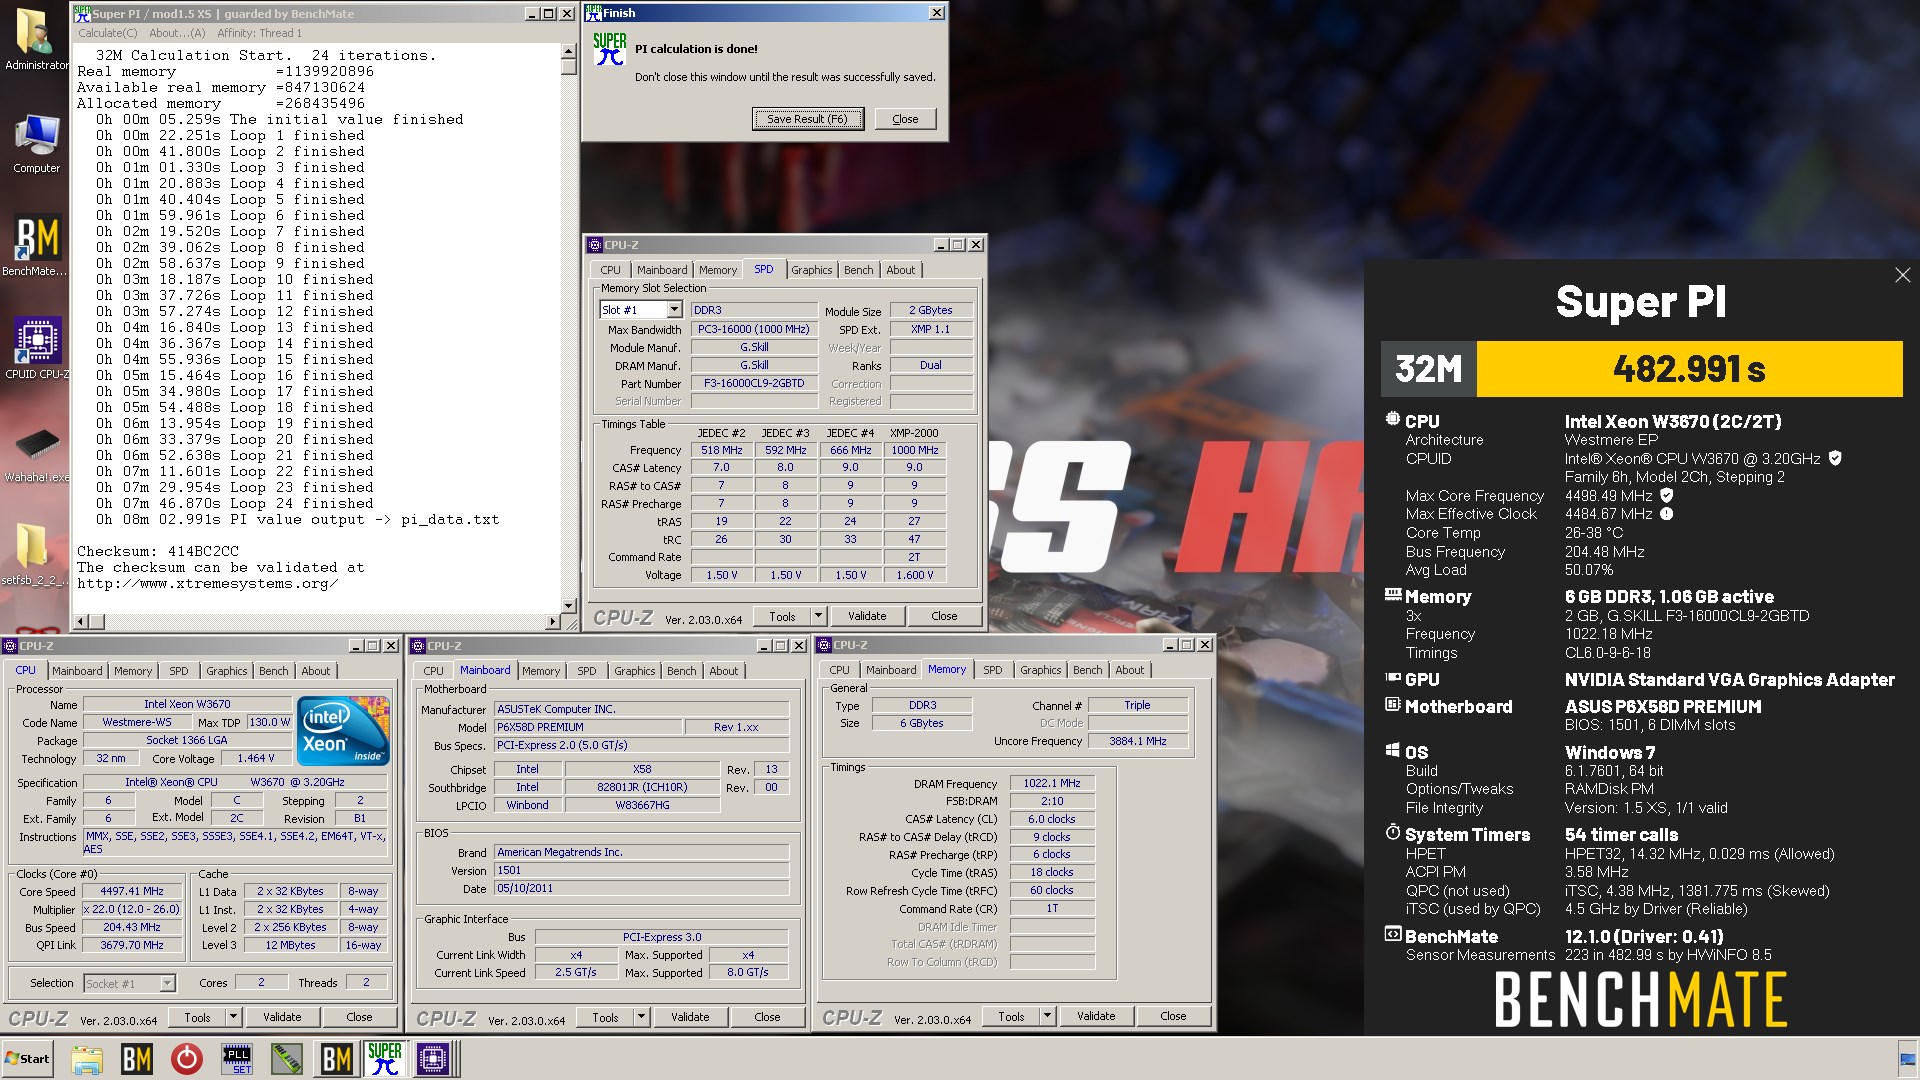Click the OS Windows logo in BenchMate panel

(x=1392, y=750)
